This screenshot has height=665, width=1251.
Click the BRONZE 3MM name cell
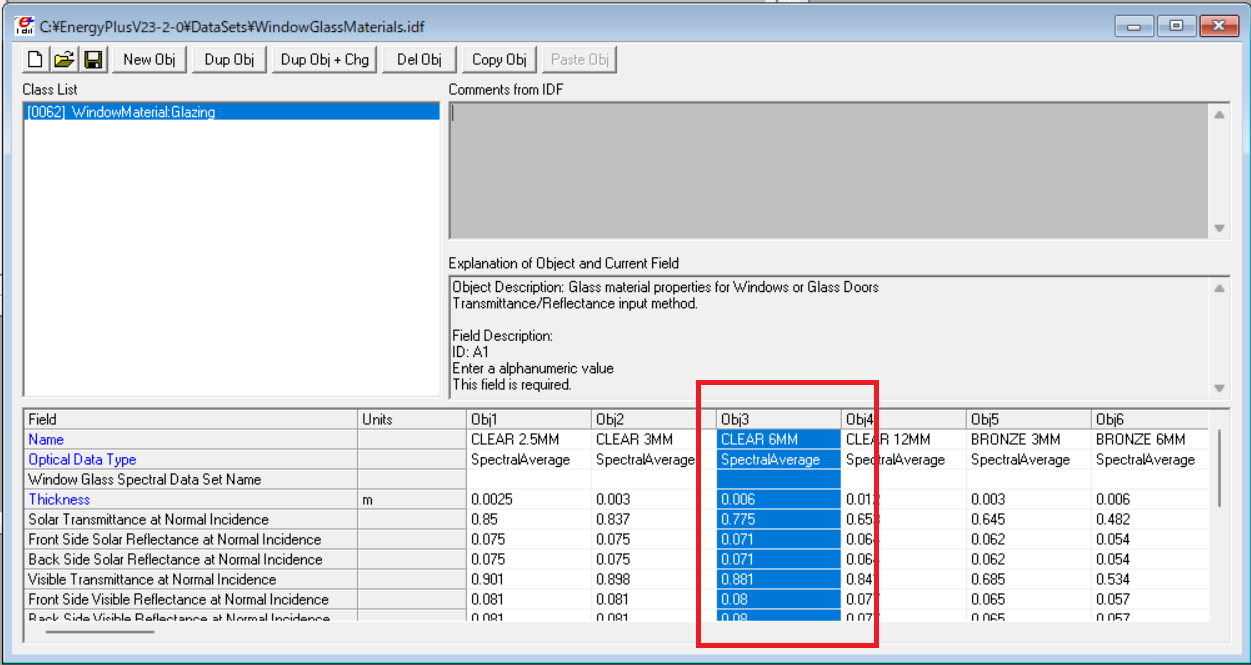point(1029,439)
